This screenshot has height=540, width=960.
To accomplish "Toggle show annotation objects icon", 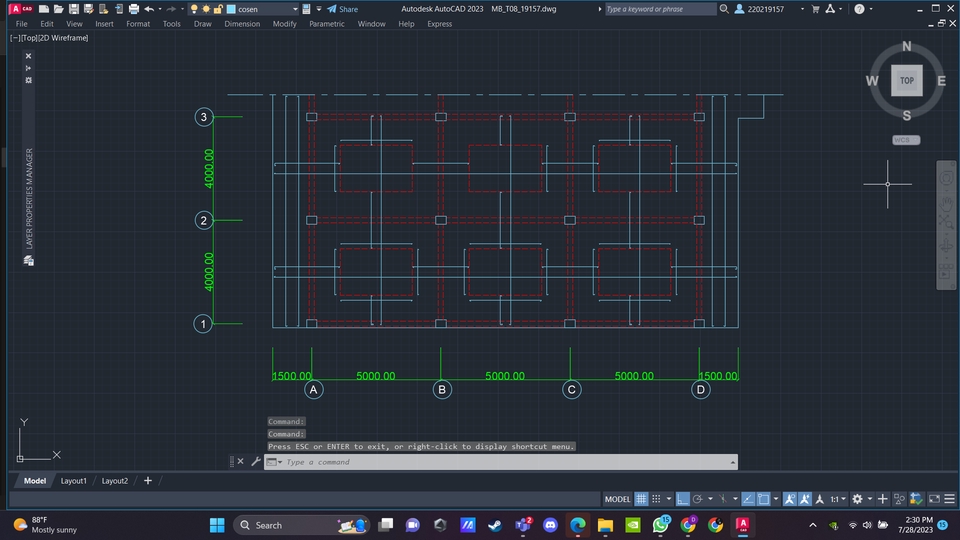I will (790, 499).
